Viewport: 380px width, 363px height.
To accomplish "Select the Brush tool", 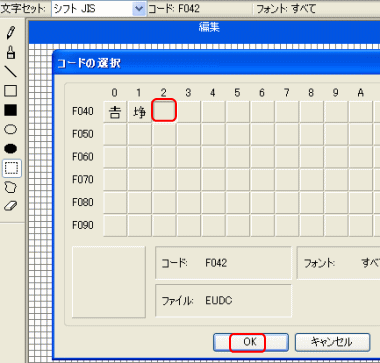I will [x=11, y=52].
